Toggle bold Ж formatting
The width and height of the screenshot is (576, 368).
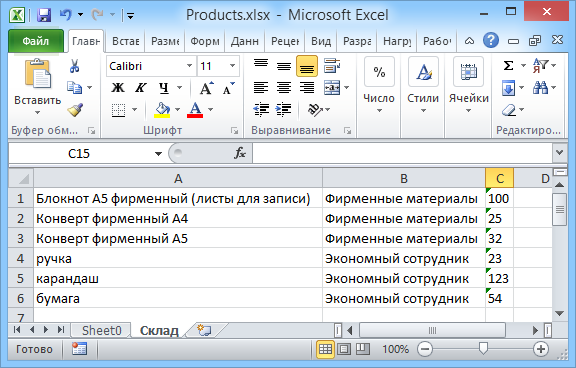[118, 88]
